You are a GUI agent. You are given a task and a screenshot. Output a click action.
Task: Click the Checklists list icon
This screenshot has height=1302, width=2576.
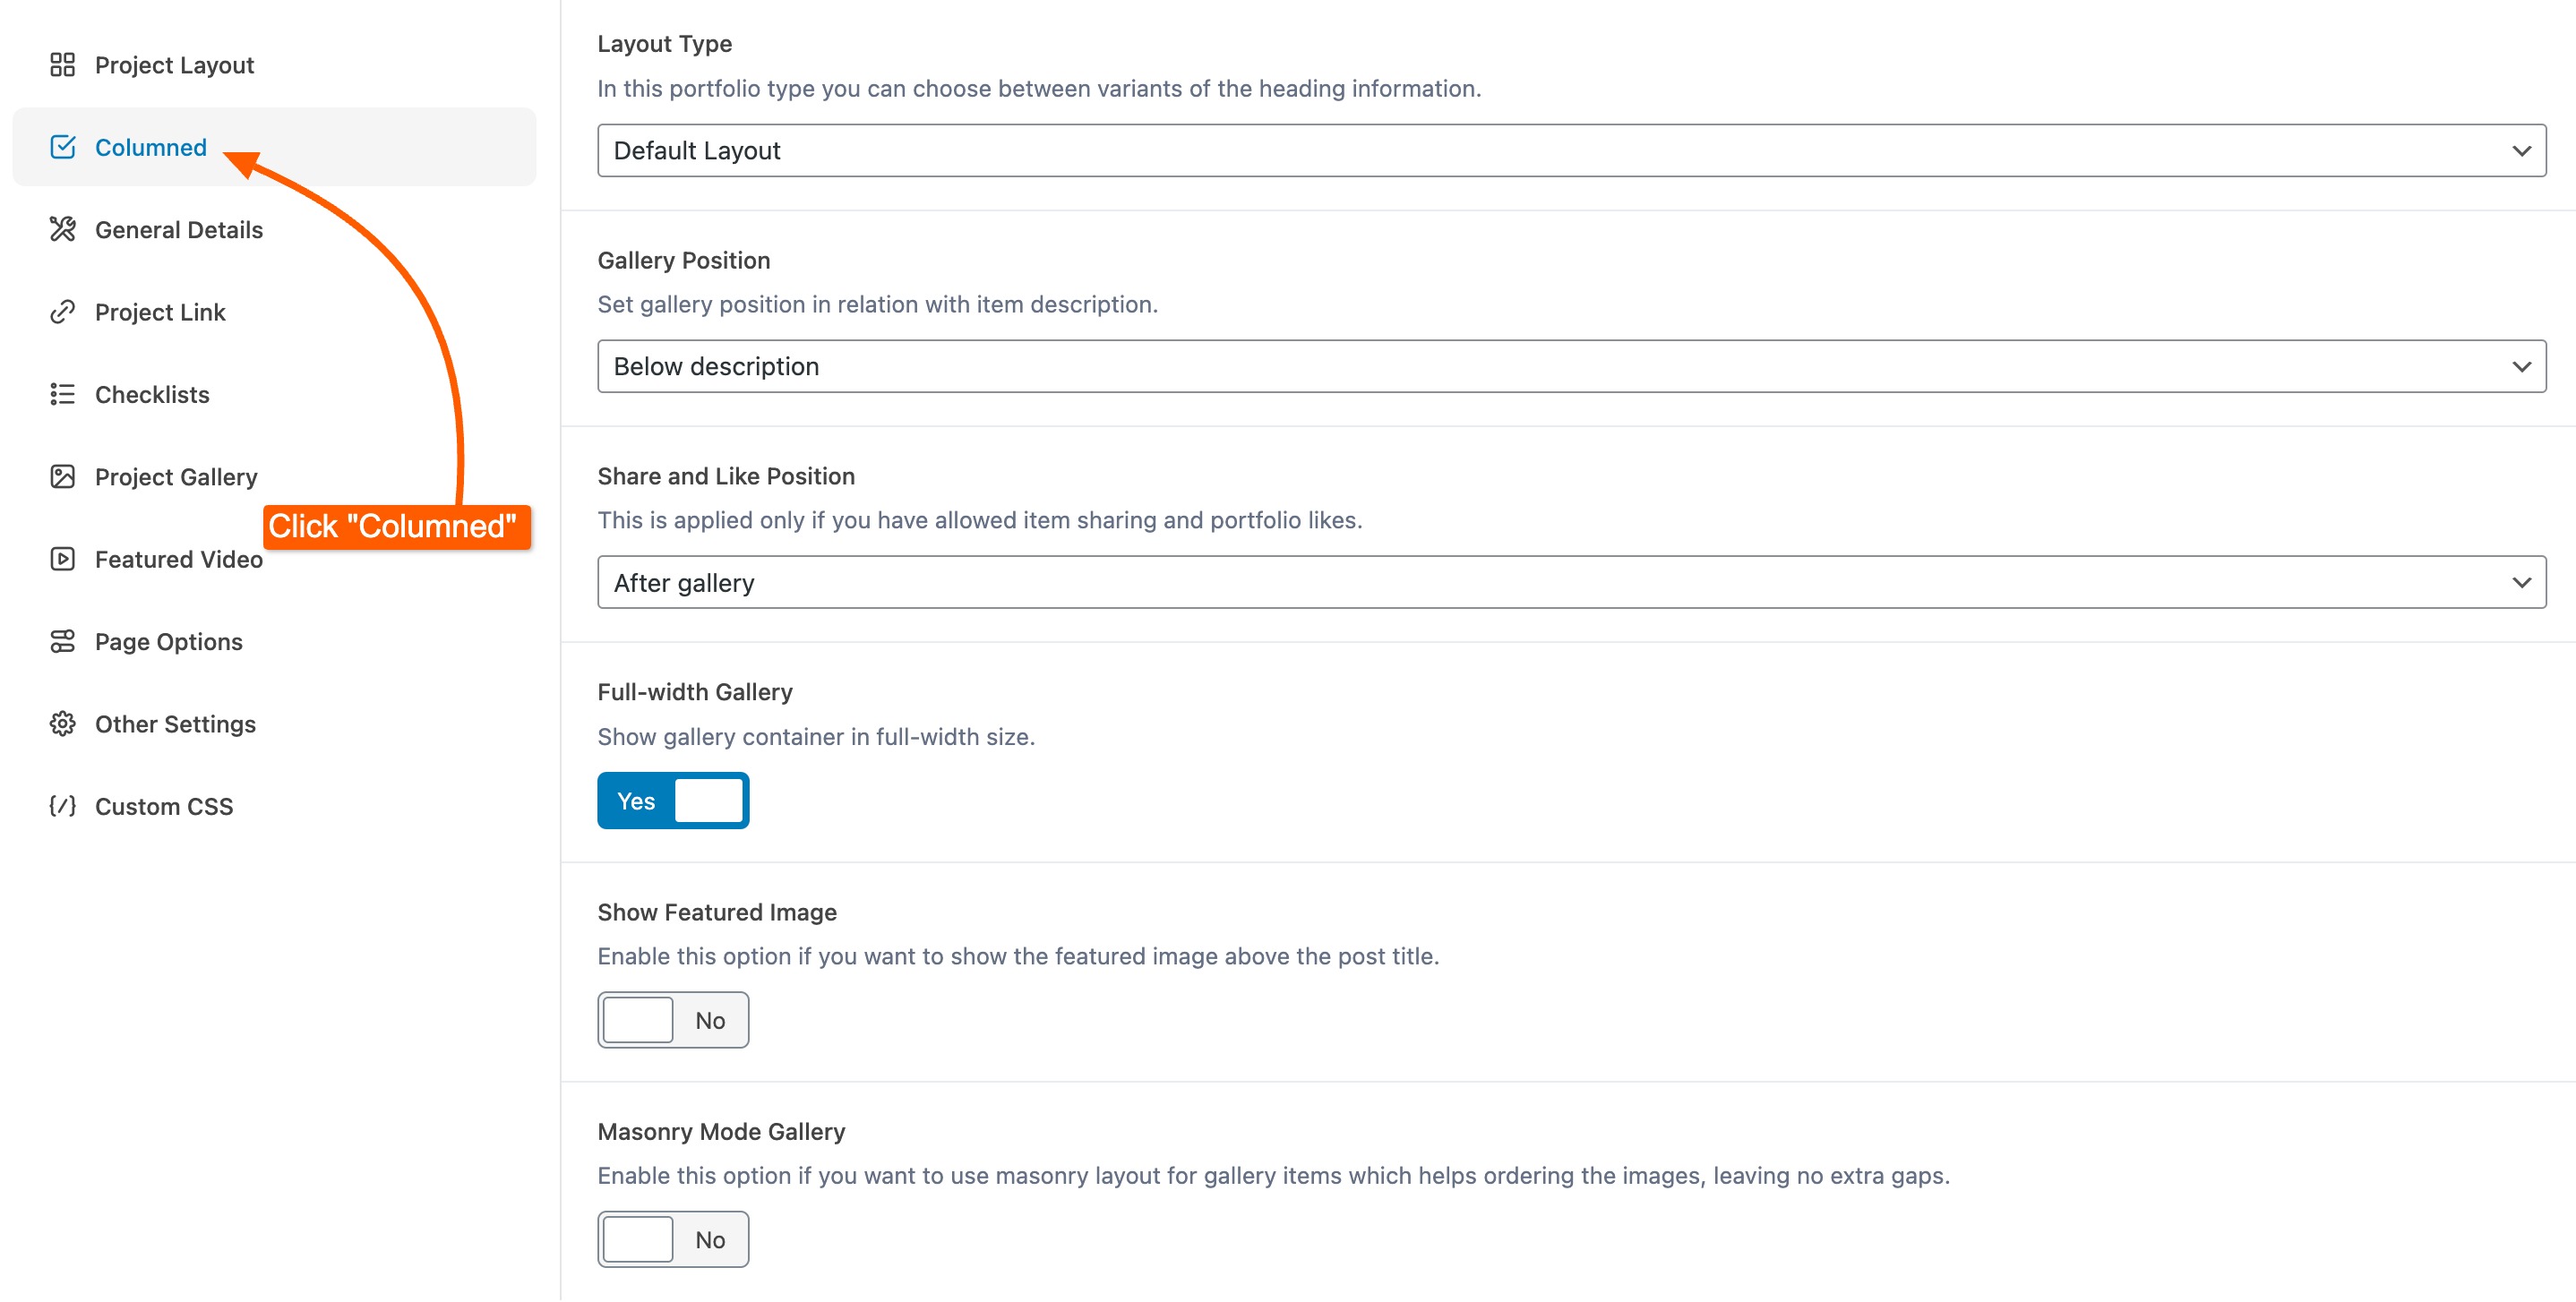click(62, 394)
